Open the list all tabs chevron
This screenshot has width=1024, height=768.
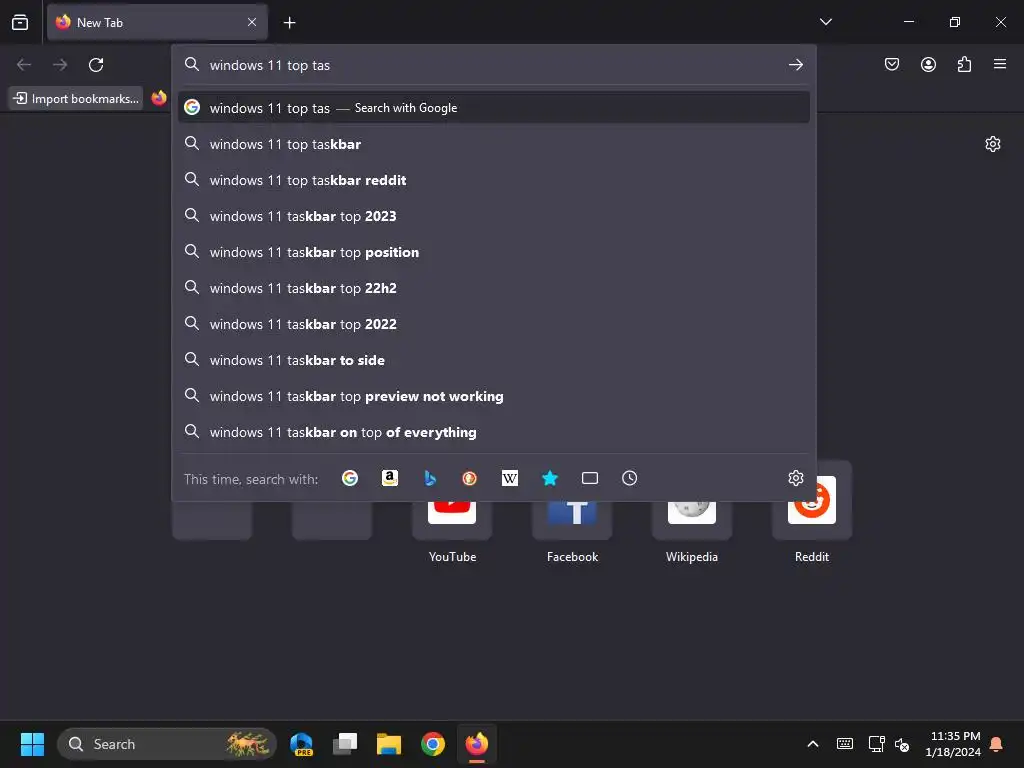825,22
